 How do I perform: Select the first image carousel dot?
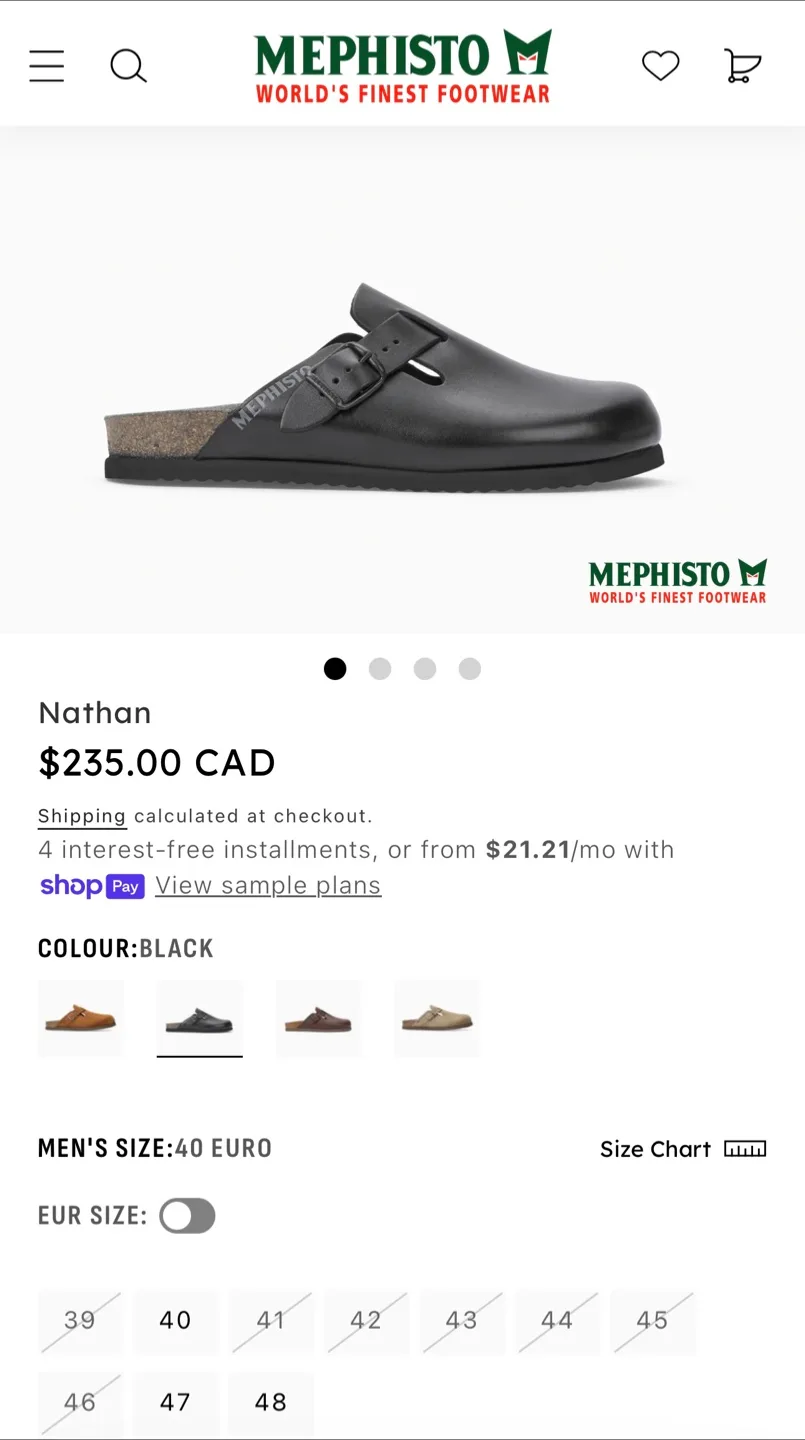[x=335, y=669]
